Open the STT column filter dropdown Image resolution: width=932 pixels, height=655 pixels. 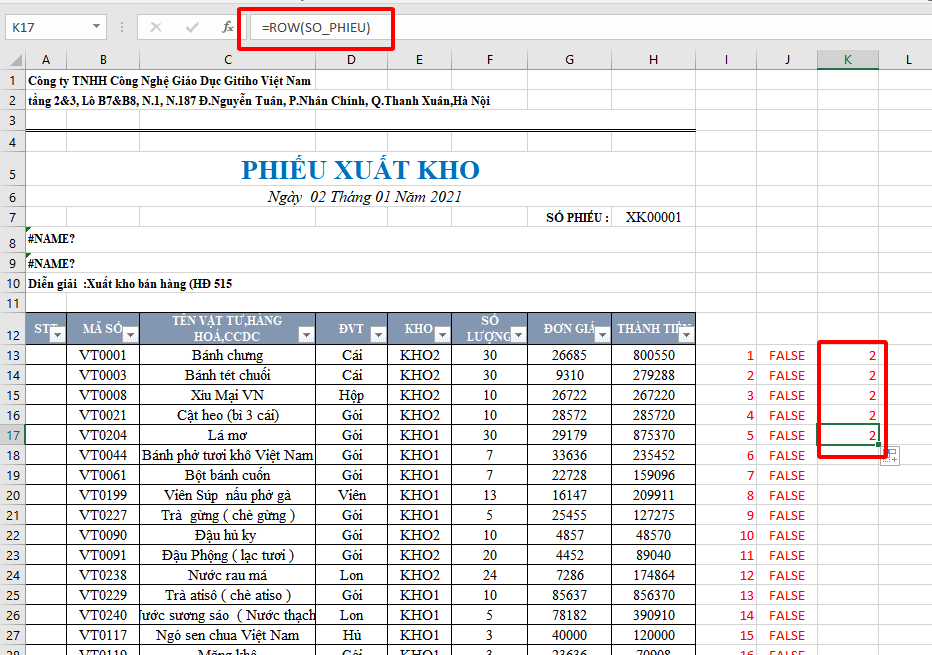click(x=57, y=336)
